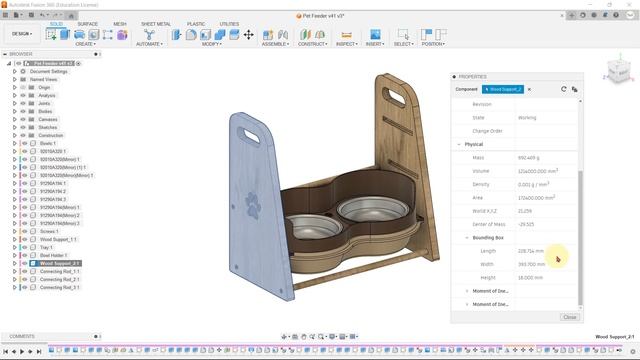Screen dimensions: 640x360
Task: Select the Hole tool in Create
Action: pyautogui.click(x=93, y=35)
